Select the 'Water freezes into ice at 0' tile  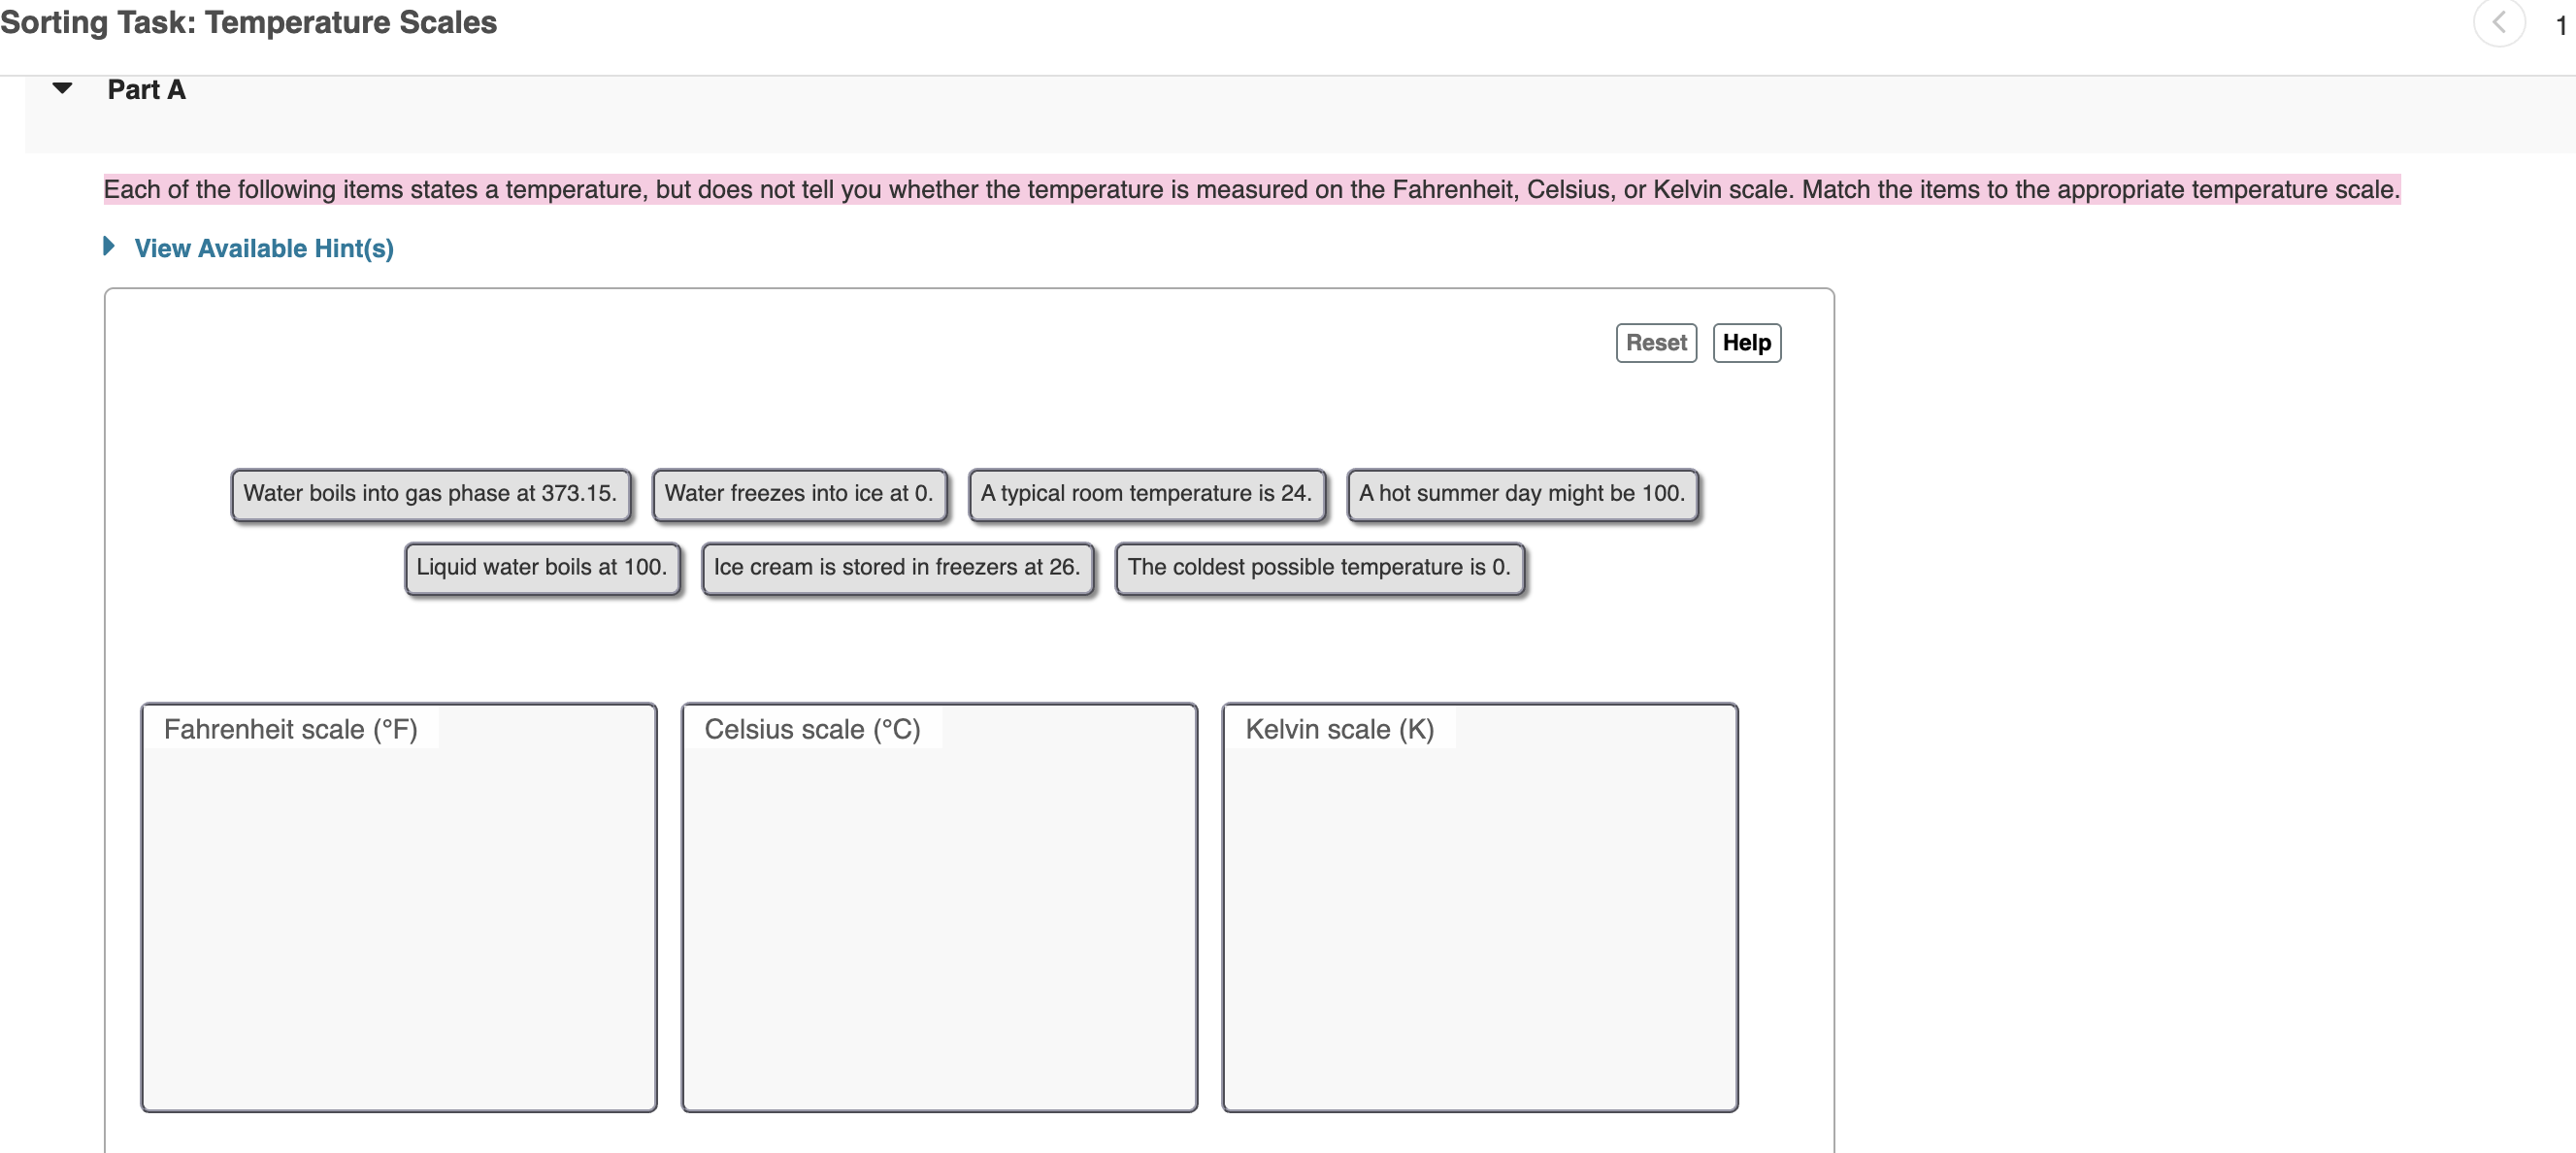(x=799, y=493)
